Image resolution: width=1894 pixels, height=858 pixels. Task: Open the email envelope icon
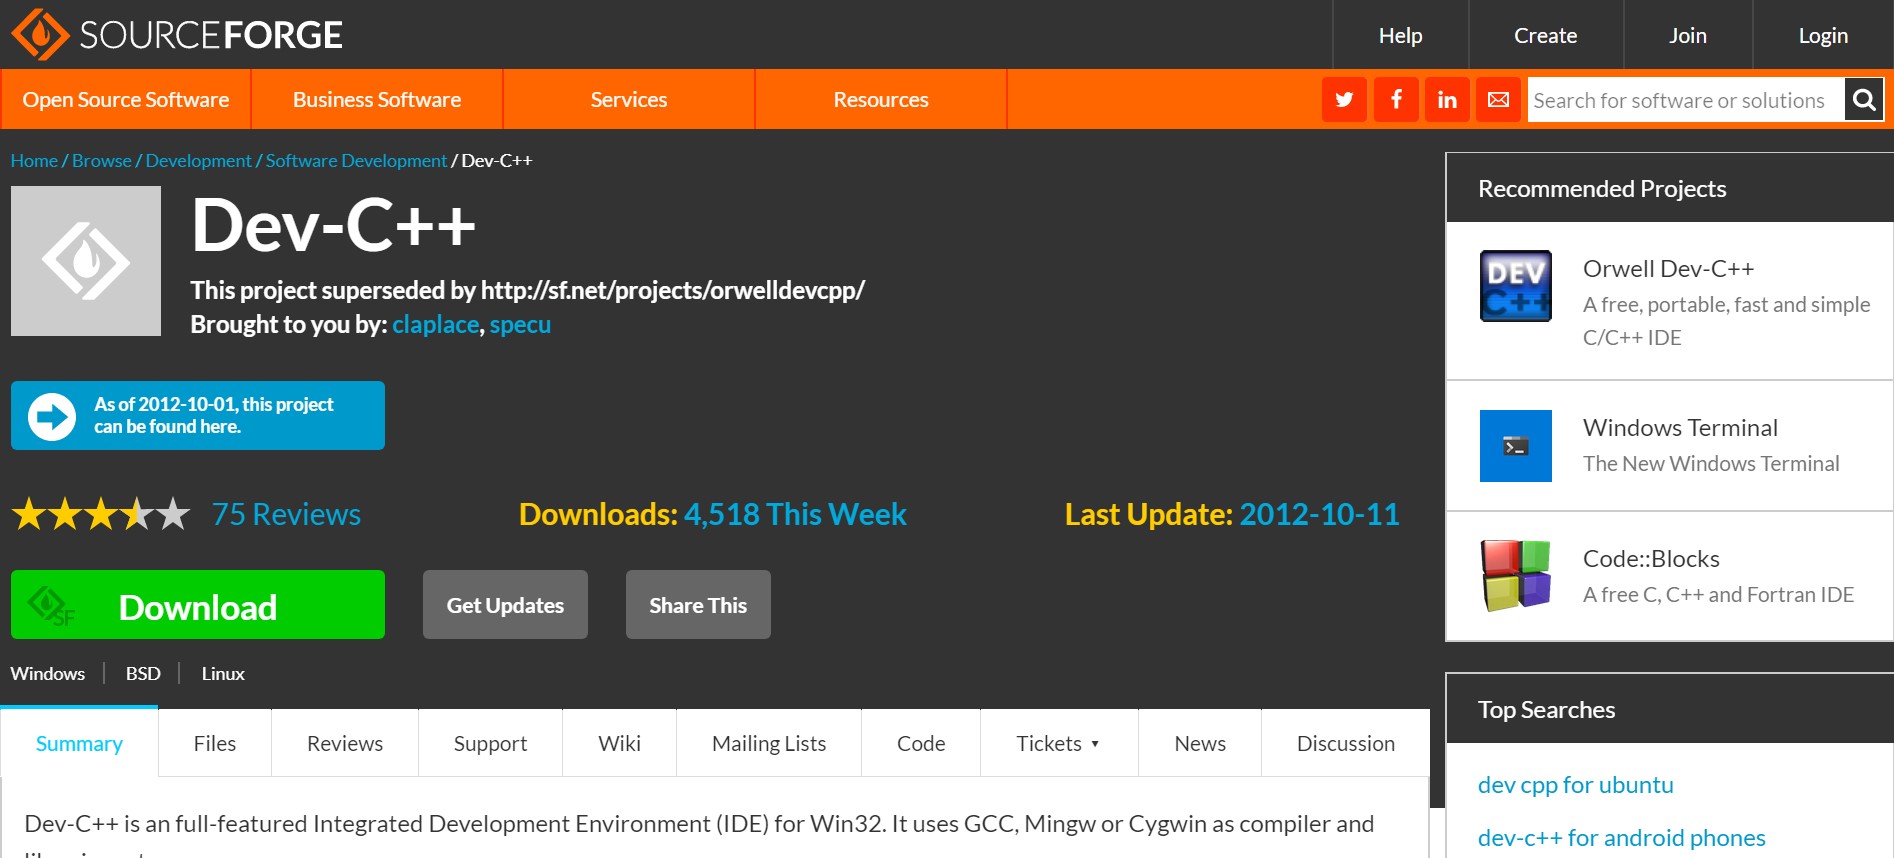(1498, 100)
